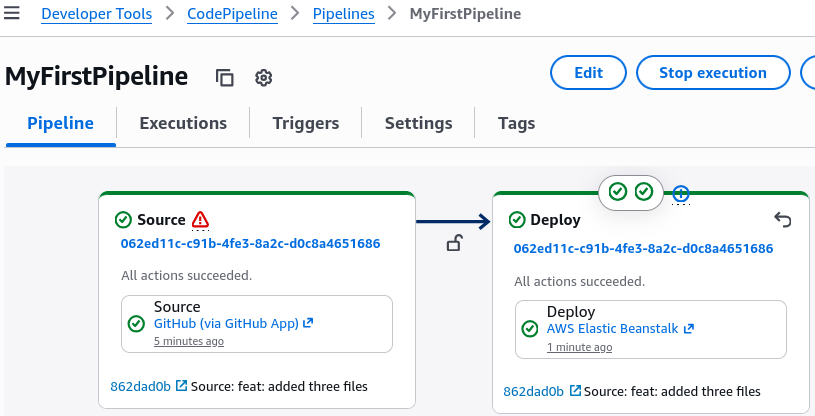Click the Source stage warning triangle icon
The image size is (815, 416).
point(200,219)
